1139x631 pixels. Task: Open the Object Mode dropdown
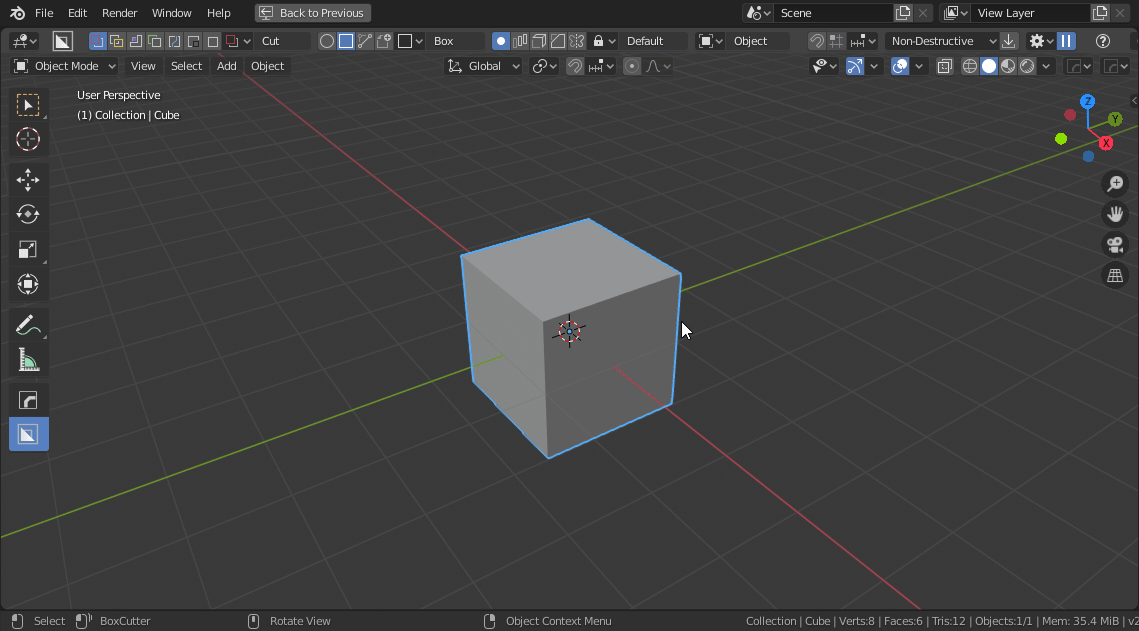[x=65, y=66]
